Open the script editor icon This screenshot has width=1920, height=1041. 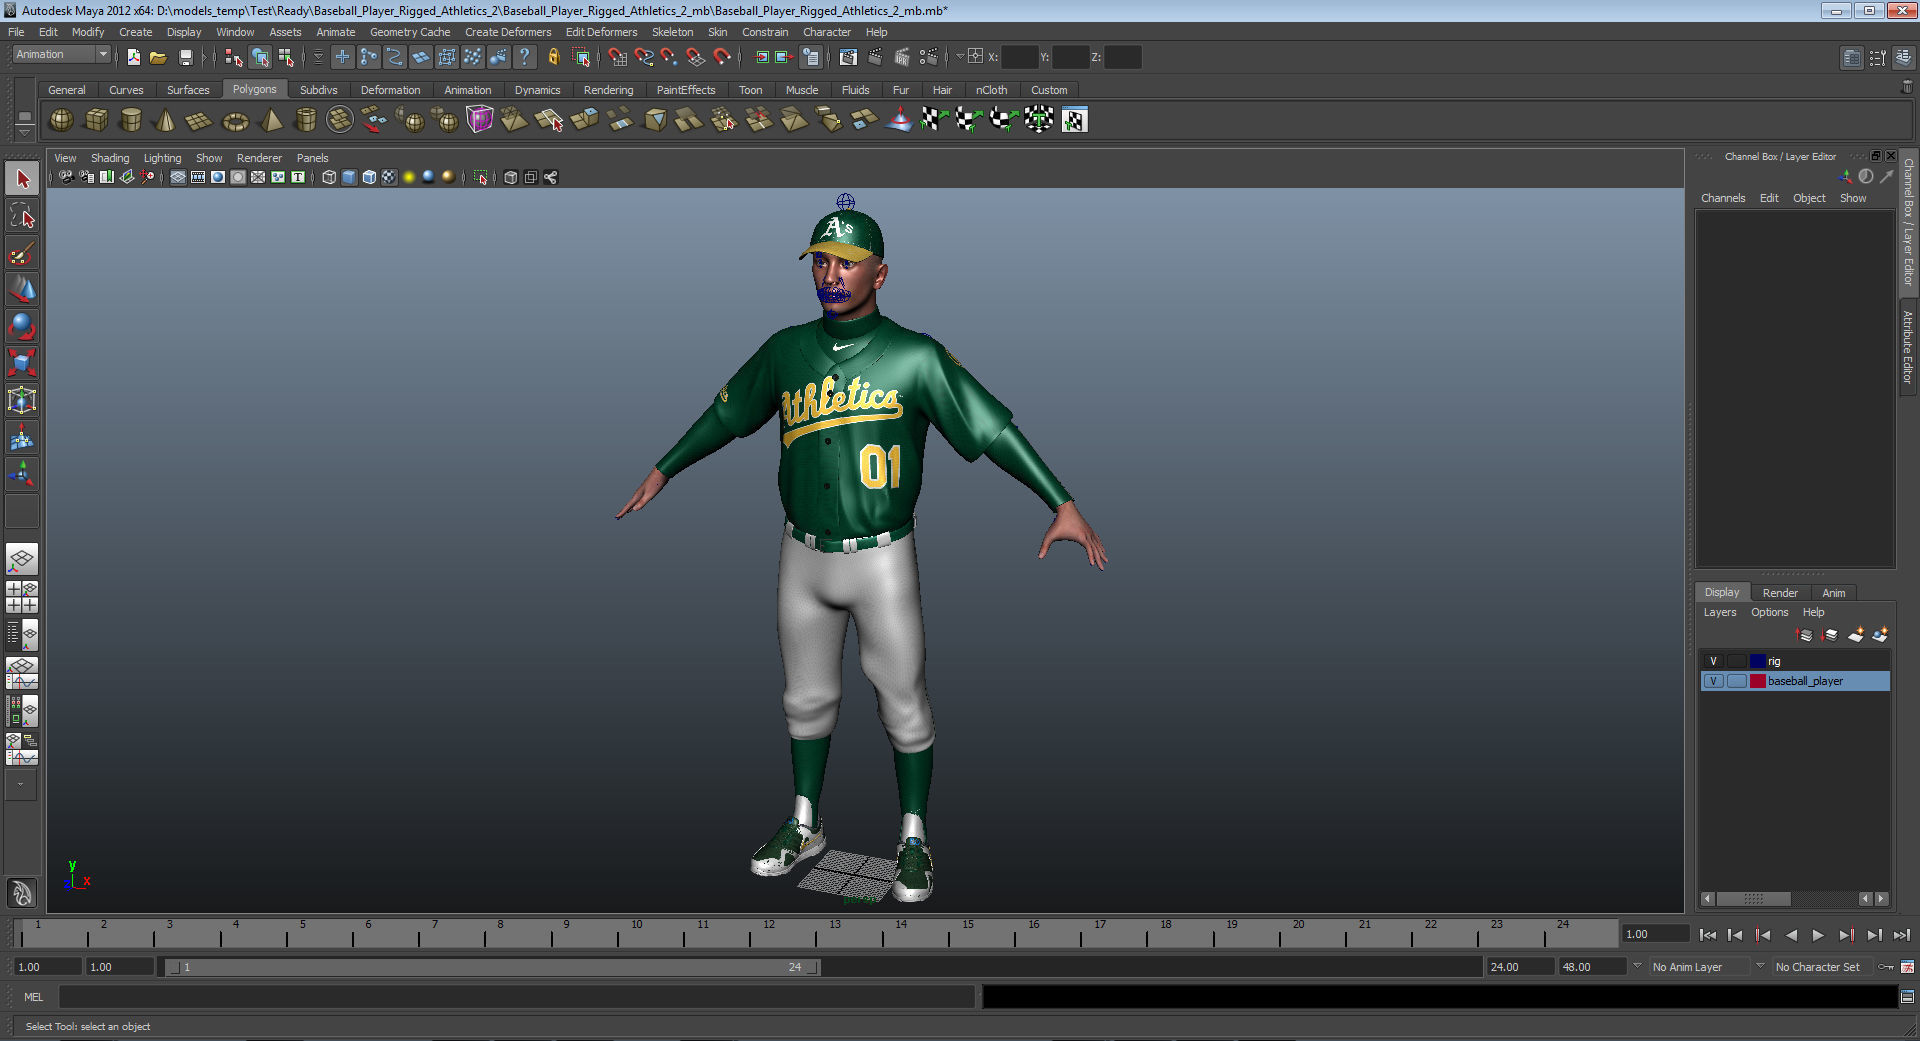pyautogui.click(x=1907, y=997)
